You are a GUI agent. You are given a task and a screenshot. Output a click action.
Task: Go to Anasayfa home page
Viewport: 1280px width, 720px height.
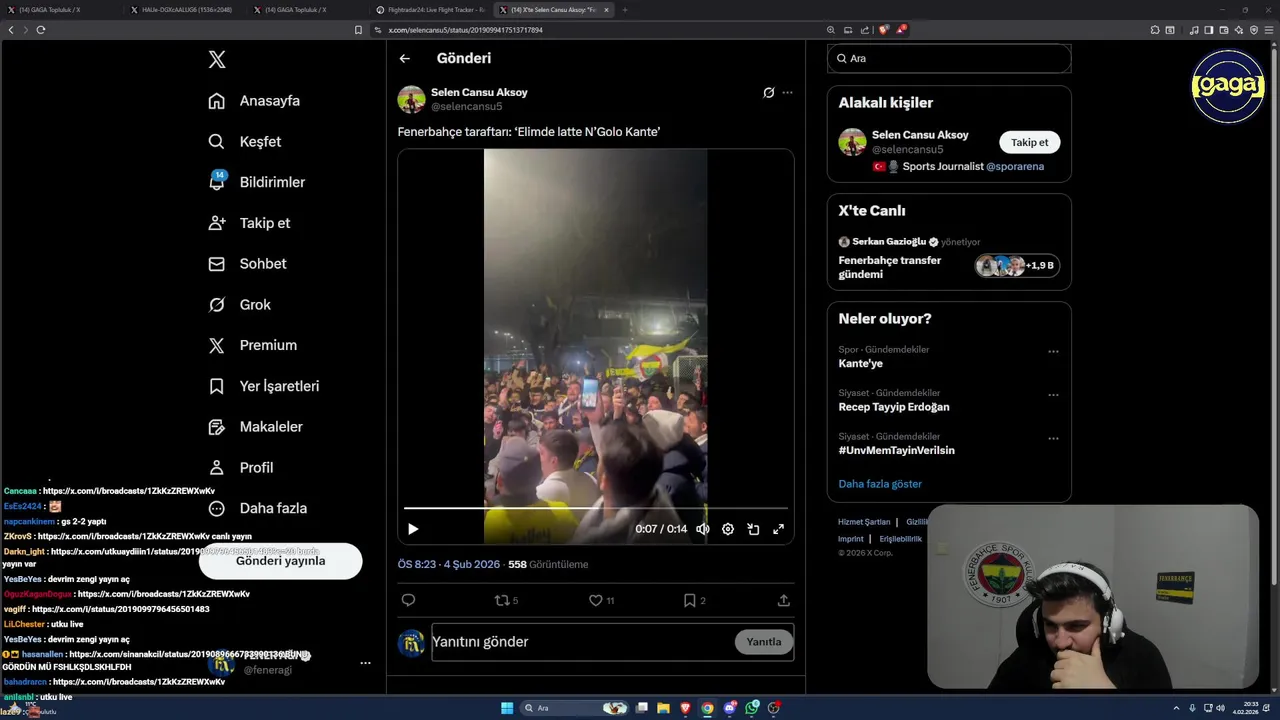coord(254,101)
